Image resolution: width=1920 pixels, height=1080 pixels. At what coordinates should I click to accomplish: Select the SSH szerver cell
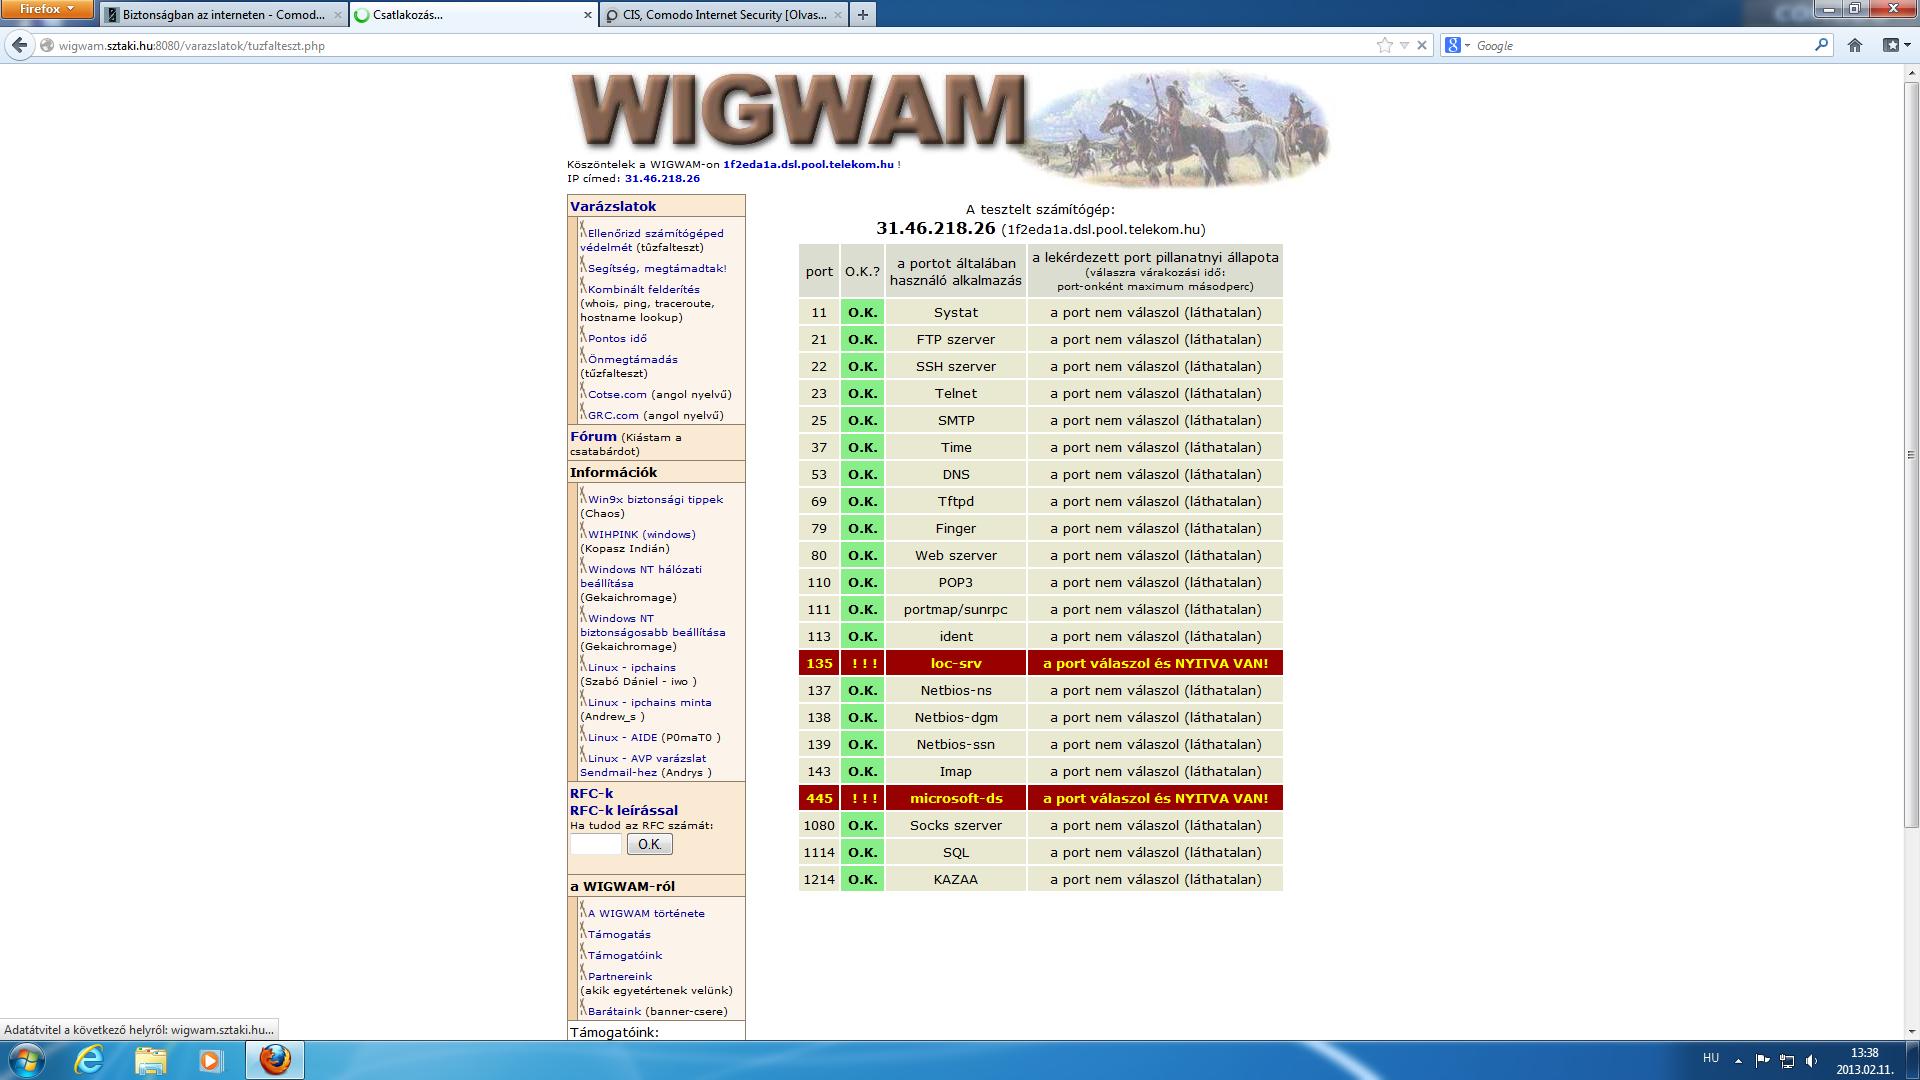(x=956, y=366)
